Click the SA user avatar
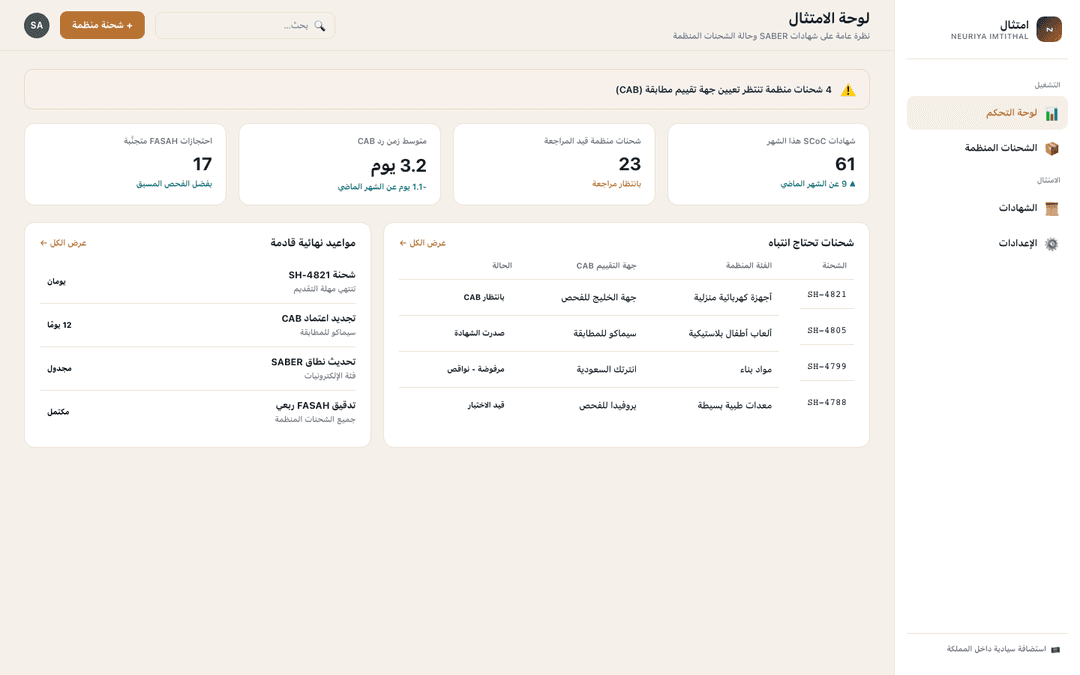The height and width of the screenshot is (675, 1080). click(x=37, y=25)
